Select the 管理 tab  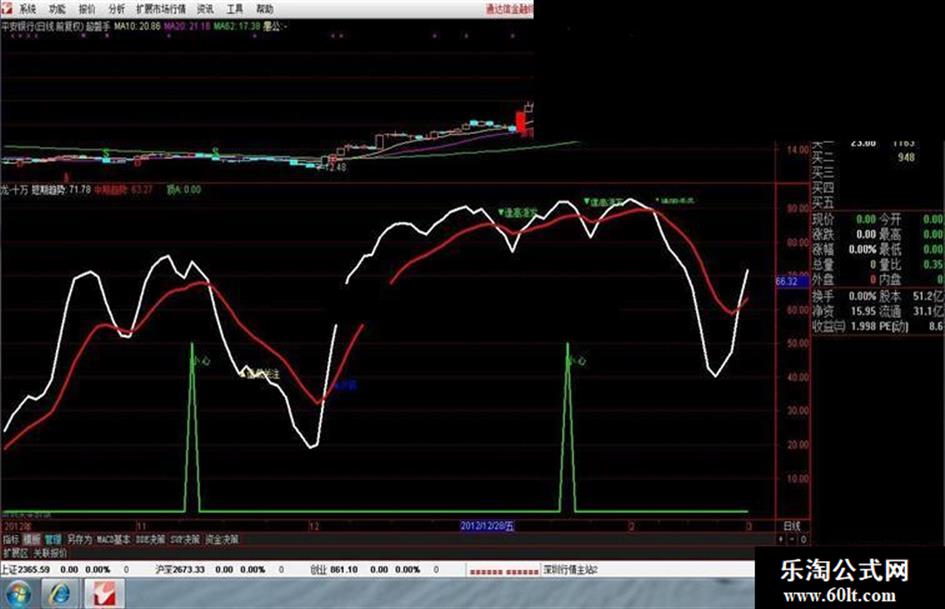[53, 540]
